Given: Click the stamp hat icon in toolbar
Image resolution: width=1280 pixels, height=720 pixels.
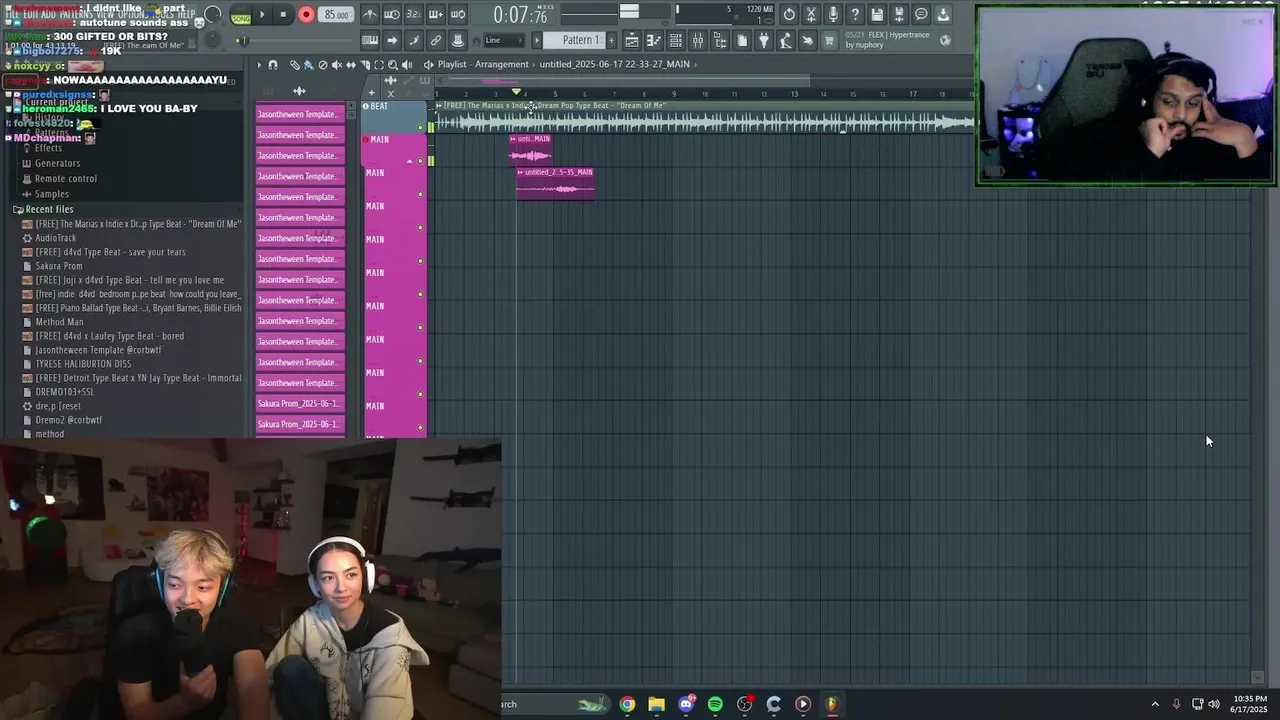Looking at the screenshot, I should 458,41.
